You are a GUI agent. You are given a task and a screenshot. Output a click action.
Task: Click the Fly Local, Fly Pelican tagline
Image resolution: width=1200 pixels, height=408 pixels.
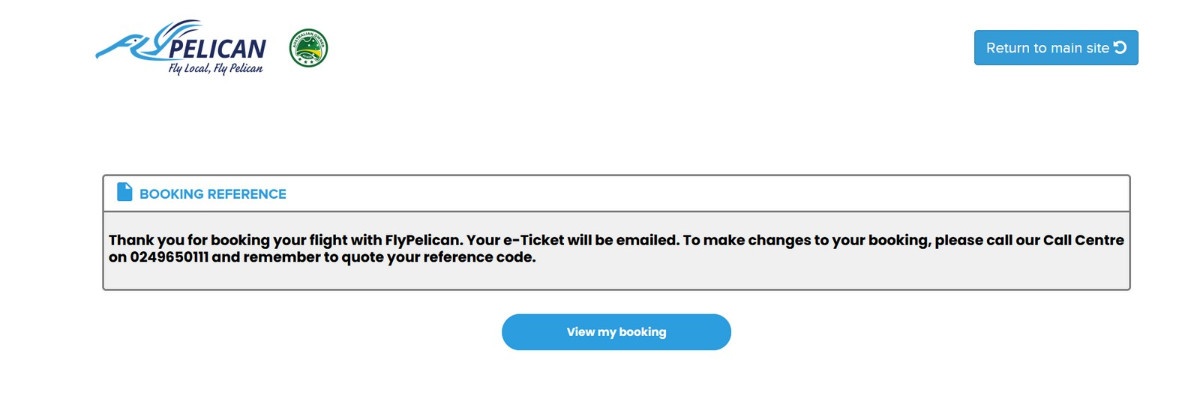(x=215, y=69)
